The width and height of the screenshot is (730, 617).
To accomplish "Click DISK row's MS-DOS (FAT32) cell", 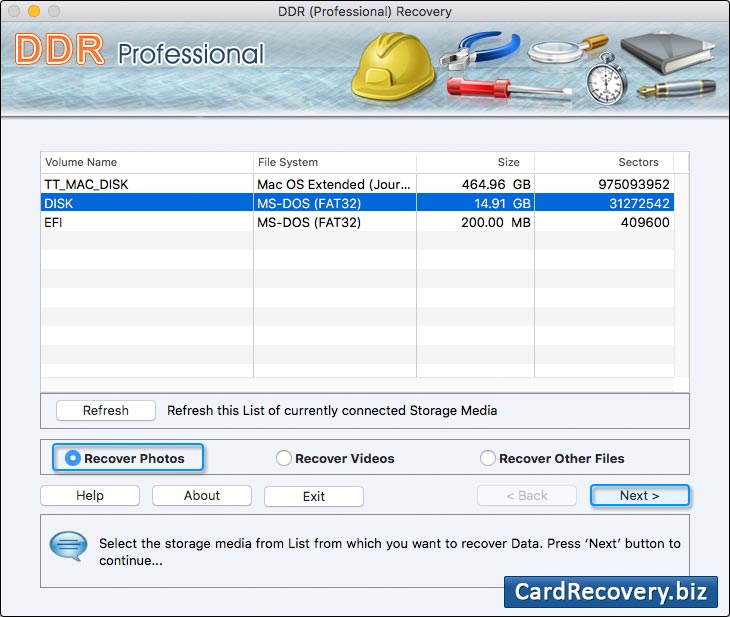I will pos(335,203).
